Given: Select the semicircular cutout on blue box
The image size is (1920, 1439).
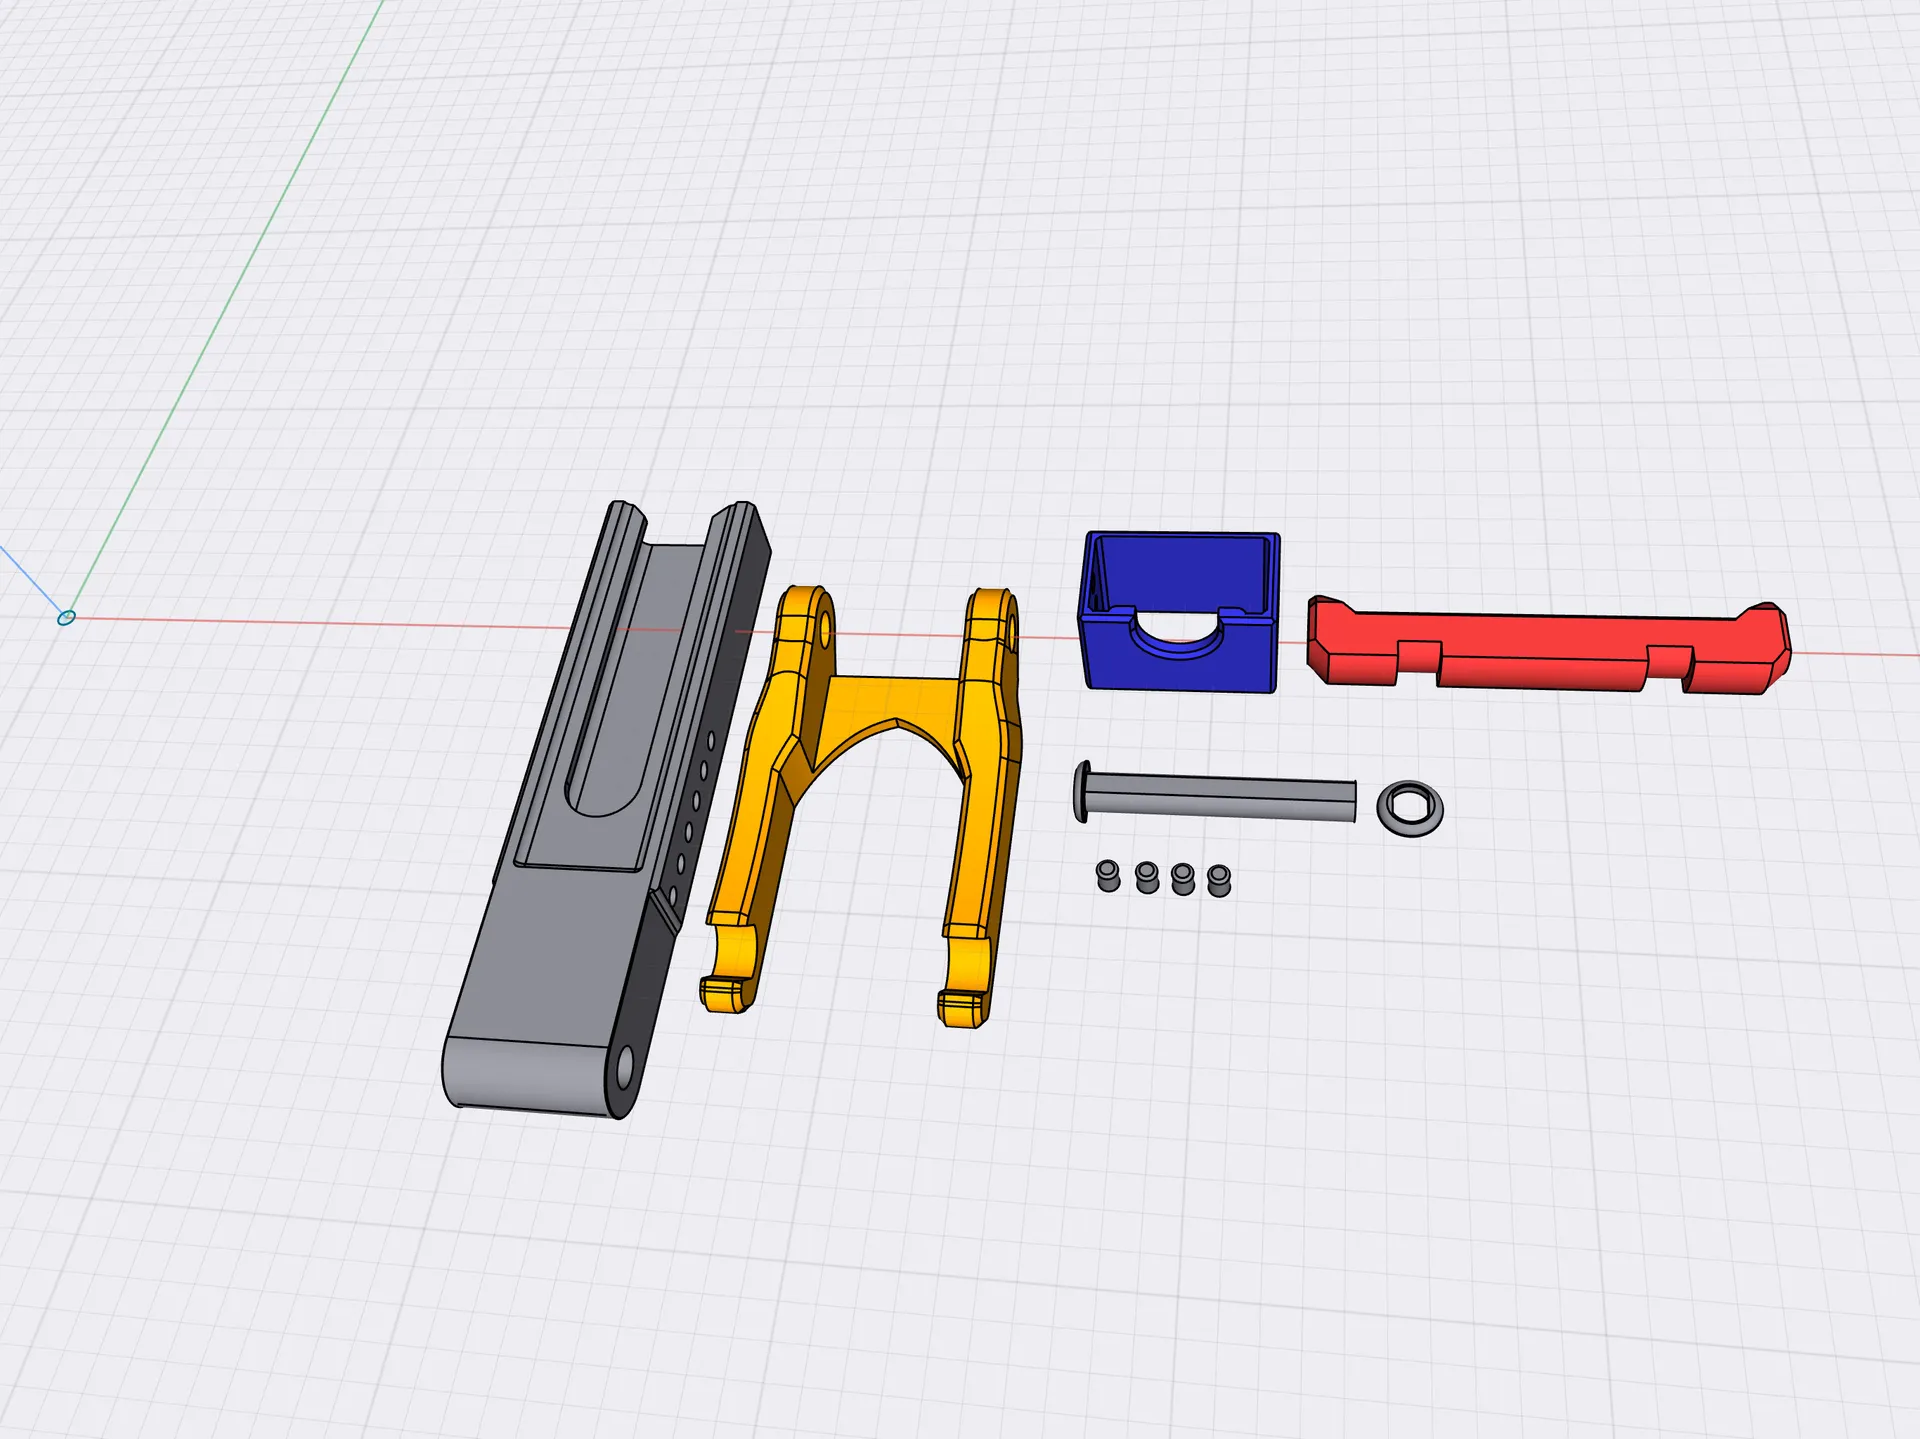Looking at the screenshot, I should (1178, 635).
